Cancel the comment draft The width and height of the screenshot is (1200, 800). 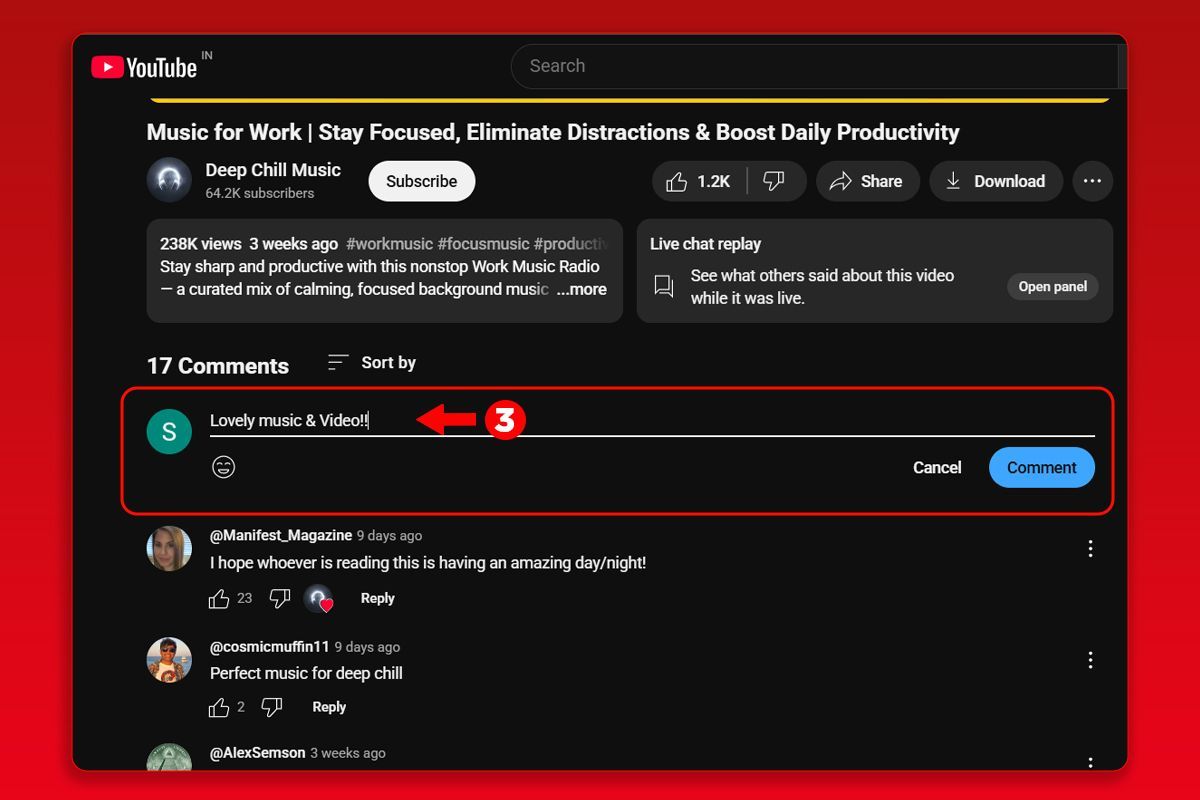pos(937,467)
